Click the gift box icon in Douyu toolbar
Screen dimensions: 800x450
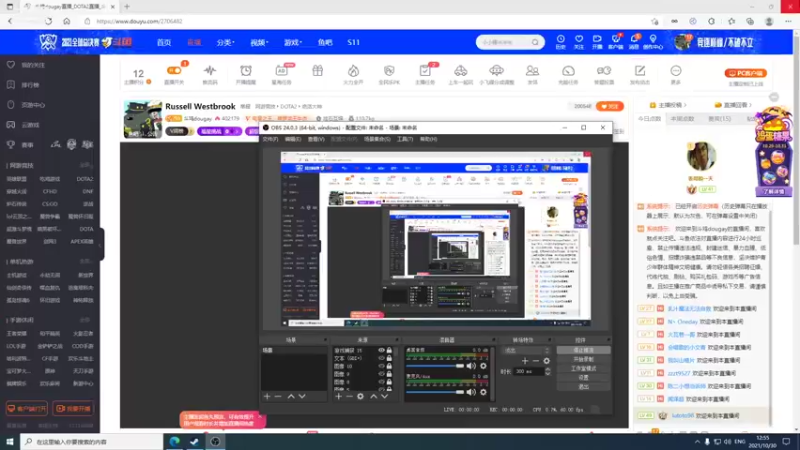[x=318, y=71]
